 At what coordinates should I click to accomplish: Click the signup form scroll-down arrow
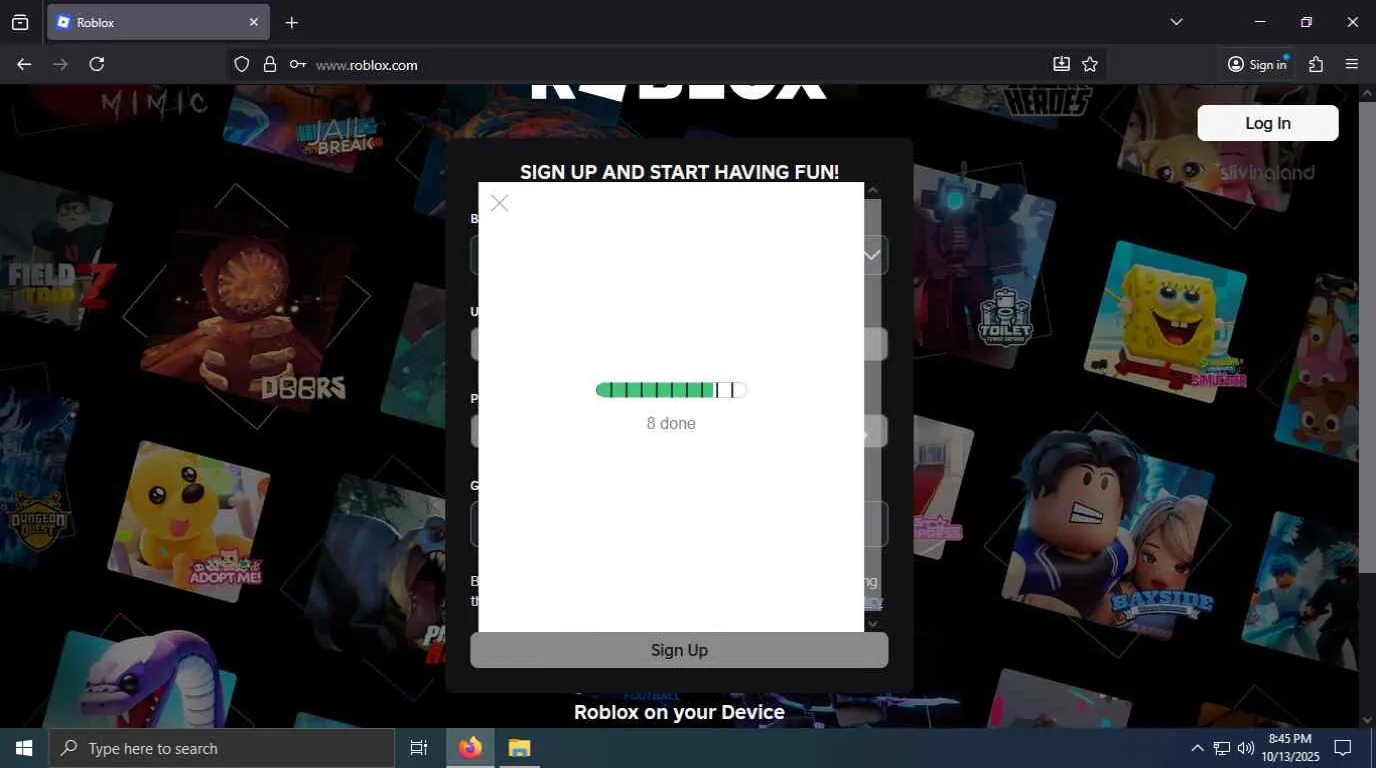(x=873, y=623)
